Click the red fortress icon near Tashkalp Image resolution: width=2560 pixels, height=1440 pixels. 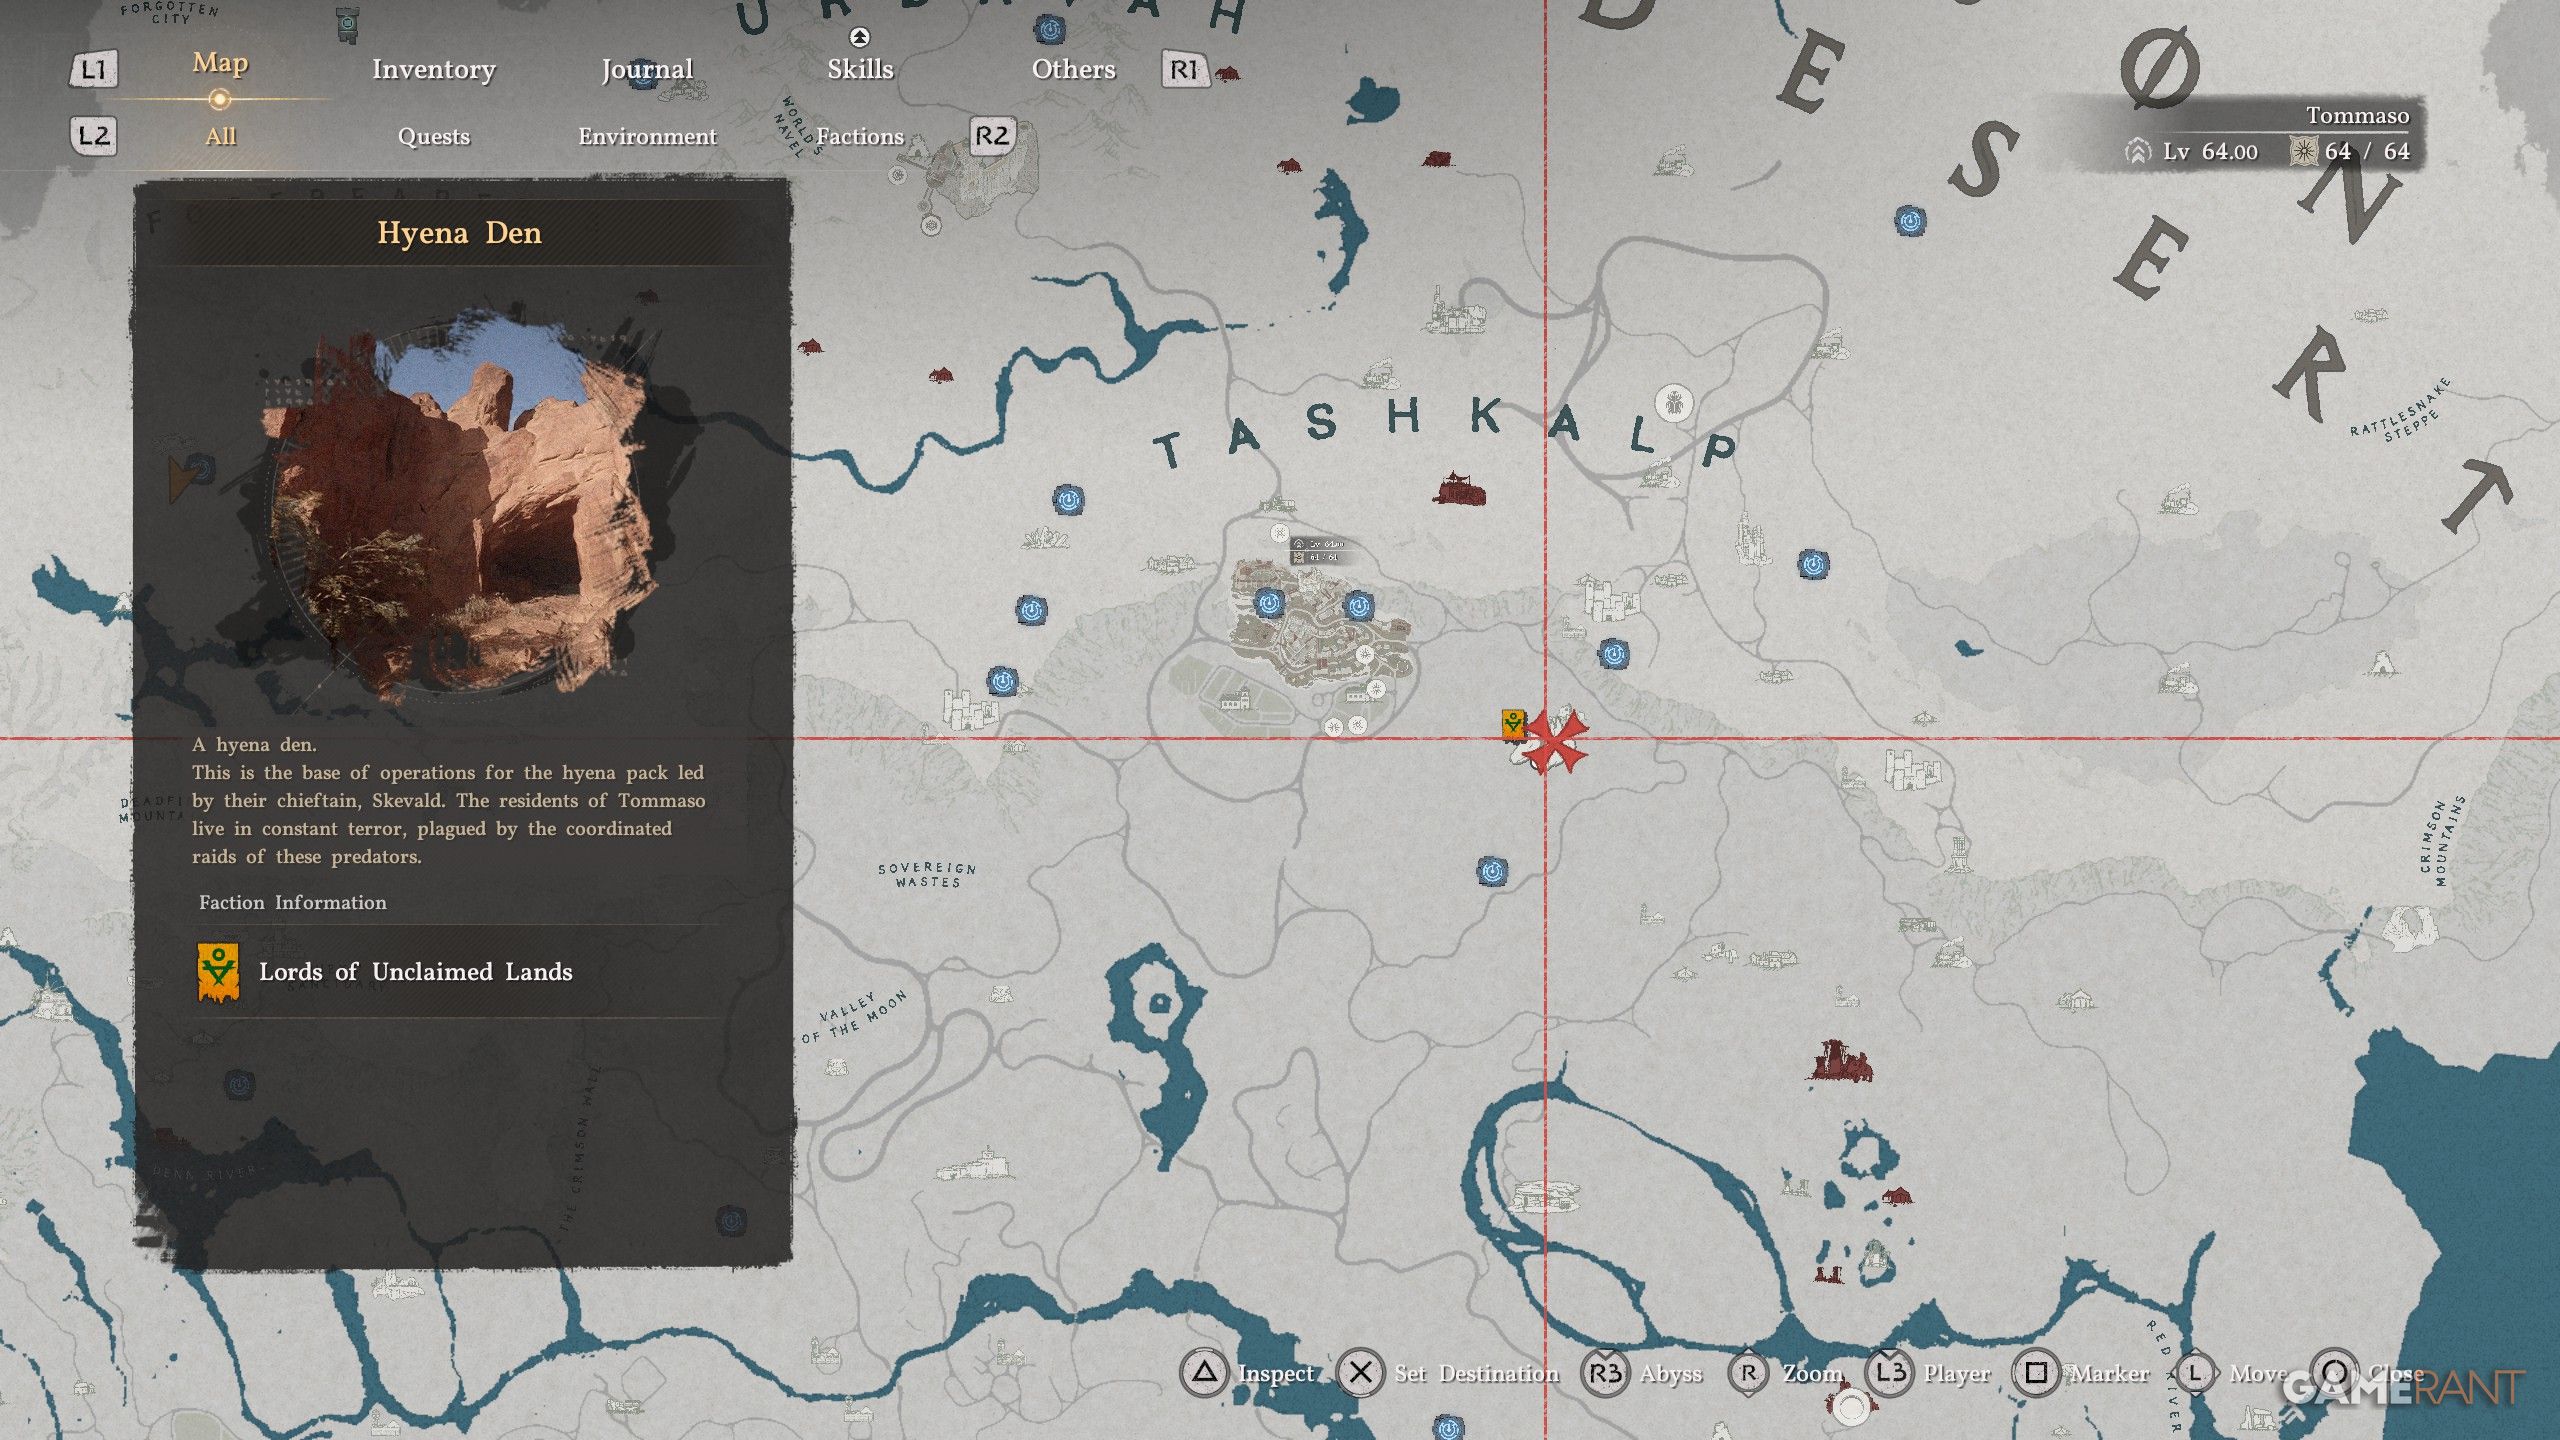click(x=1460, y=489)
